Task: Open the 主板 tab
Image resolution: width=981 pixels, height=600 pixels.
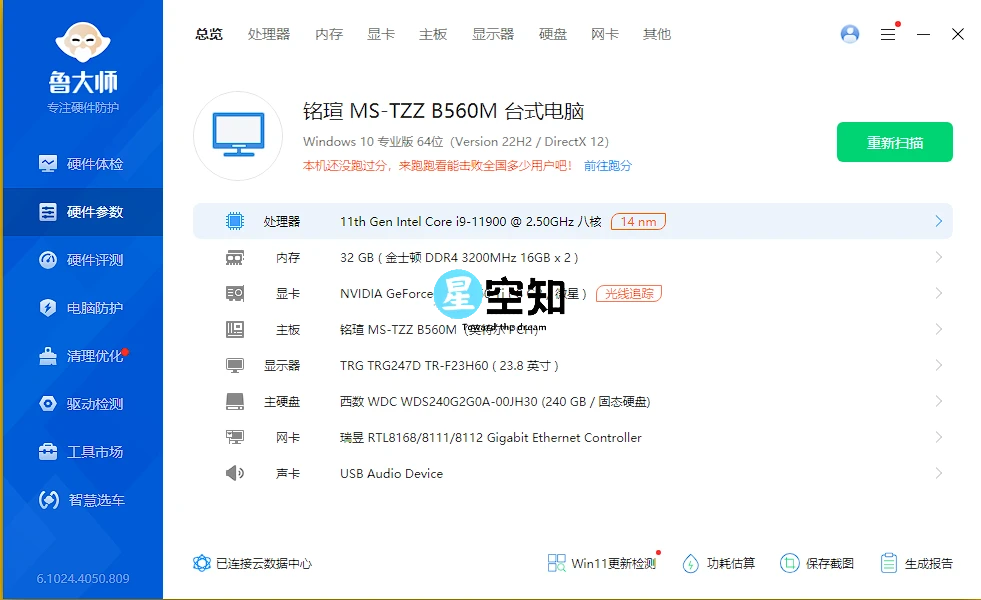Action: [433, 33]
